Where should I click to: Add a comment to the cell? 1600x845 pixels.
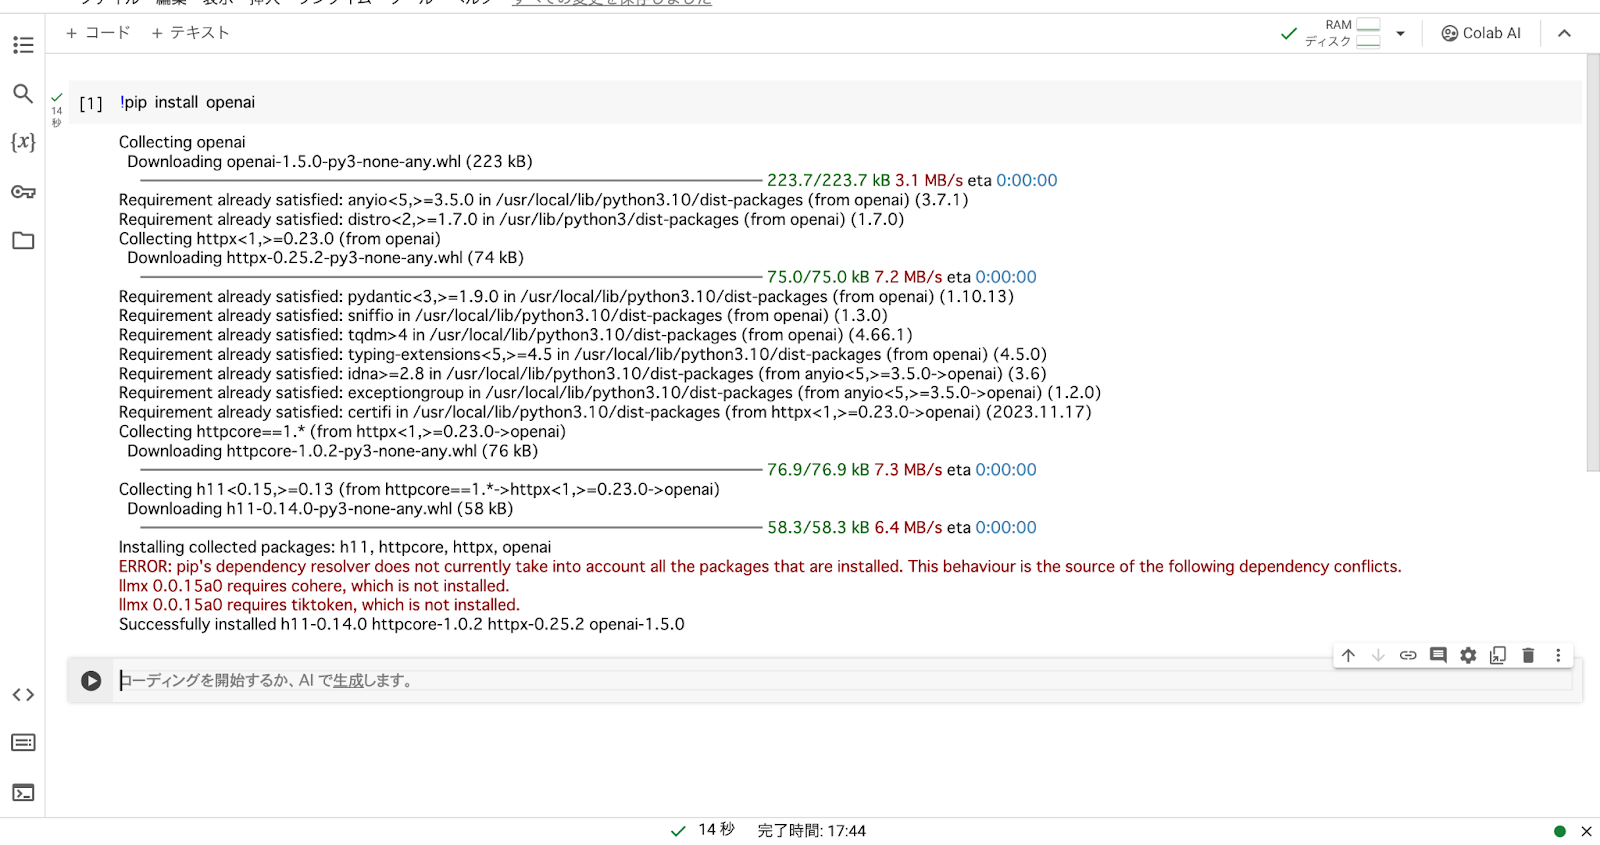(1438, 656)
